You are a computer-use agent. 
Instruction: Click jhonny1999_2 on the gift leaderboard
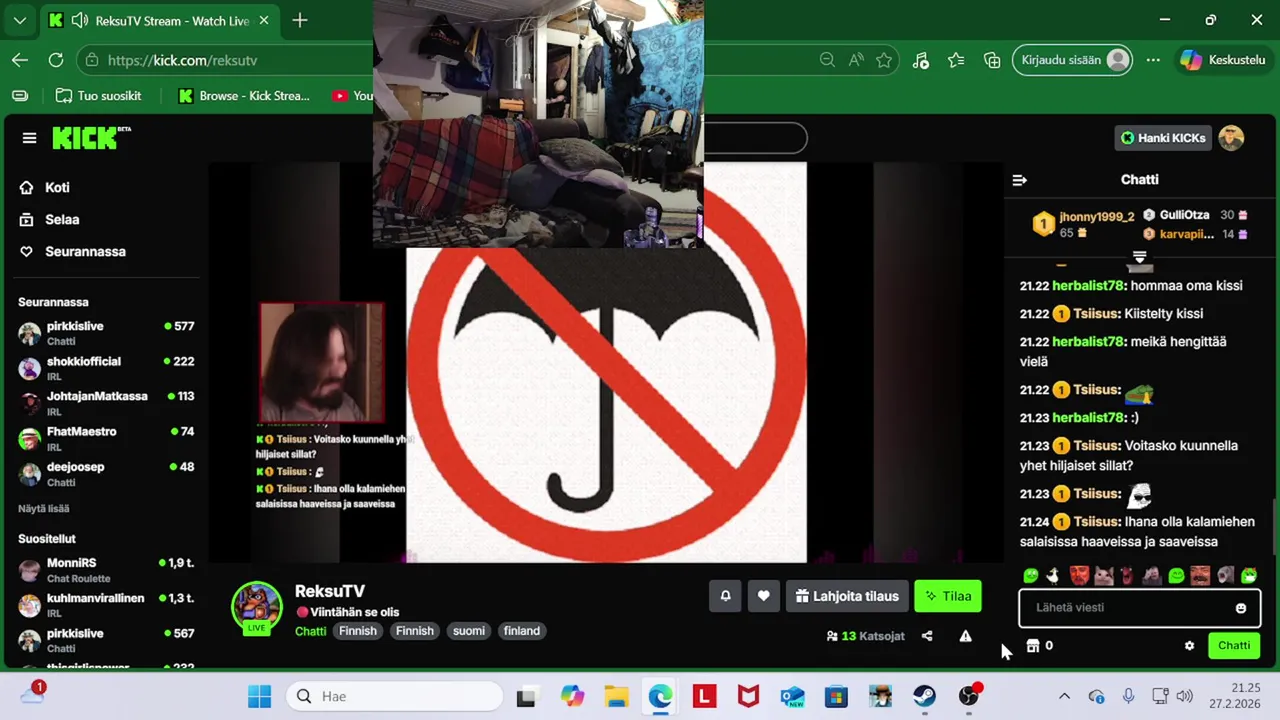click(x=1097, y=216)
